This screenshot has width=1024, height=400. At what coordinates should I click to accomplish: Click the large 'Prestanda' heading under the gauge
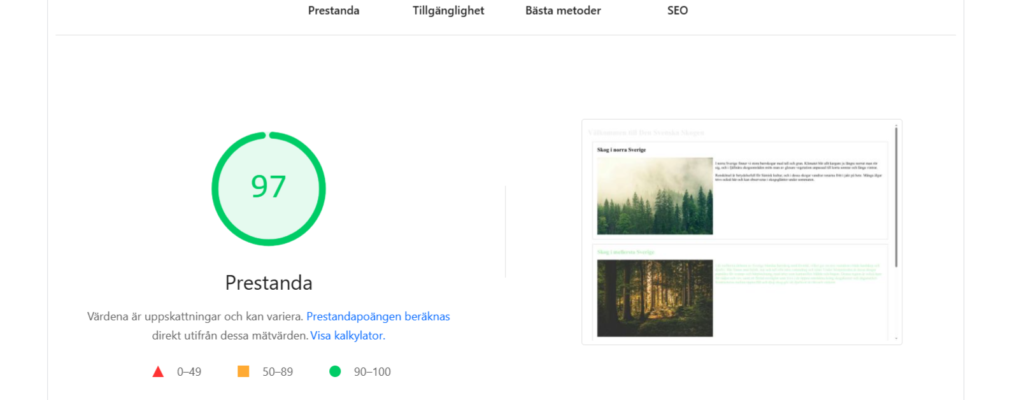268,283
